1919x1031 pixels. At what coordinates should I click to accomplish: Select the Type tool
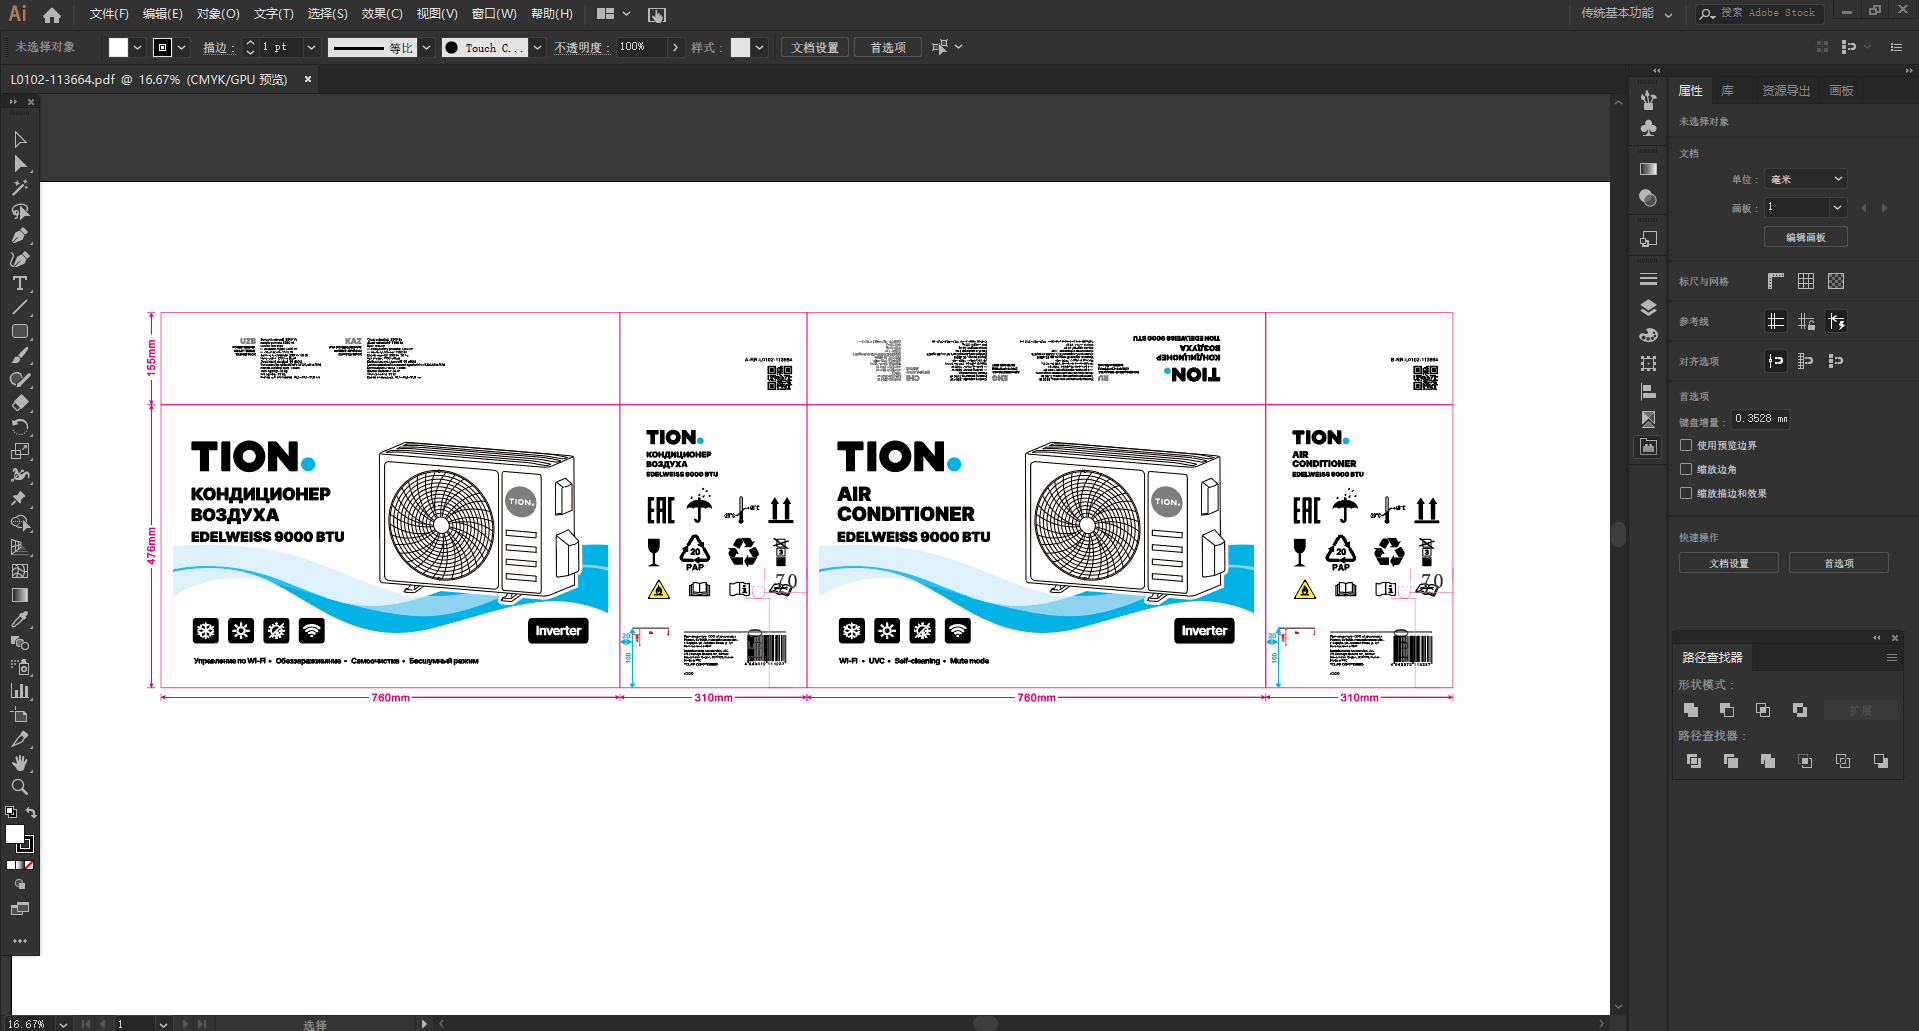(20, 284)
